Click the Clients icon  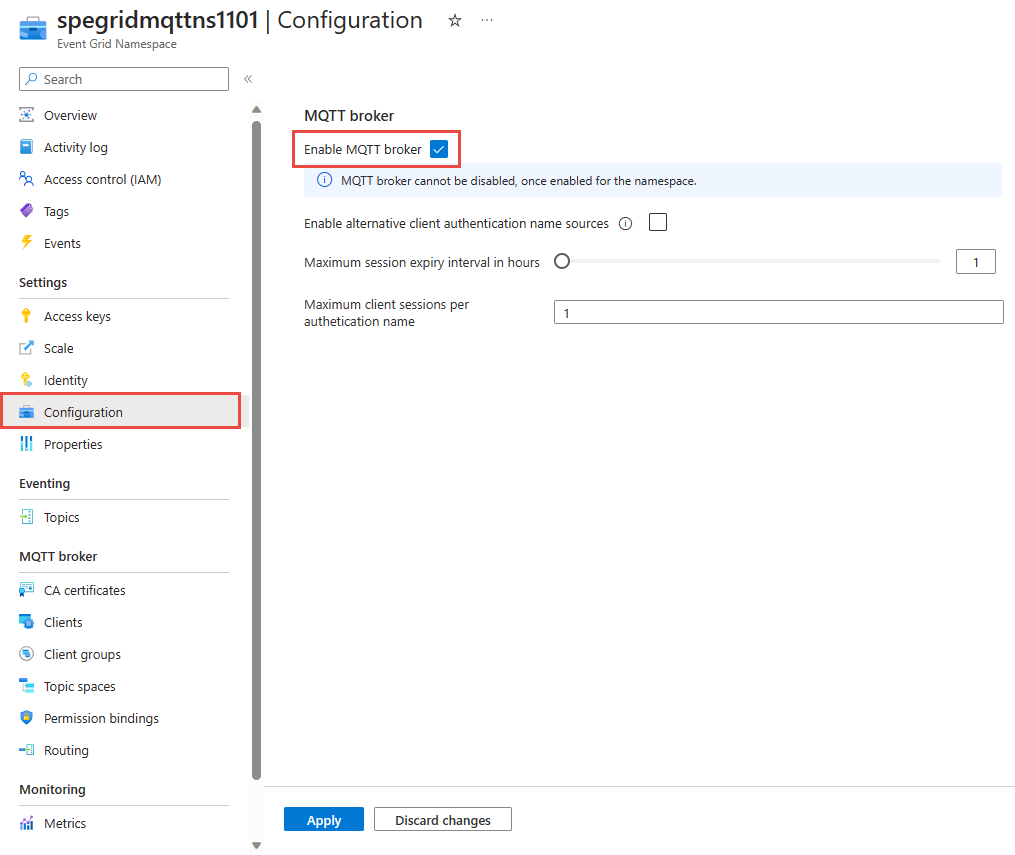pos(27,622)
